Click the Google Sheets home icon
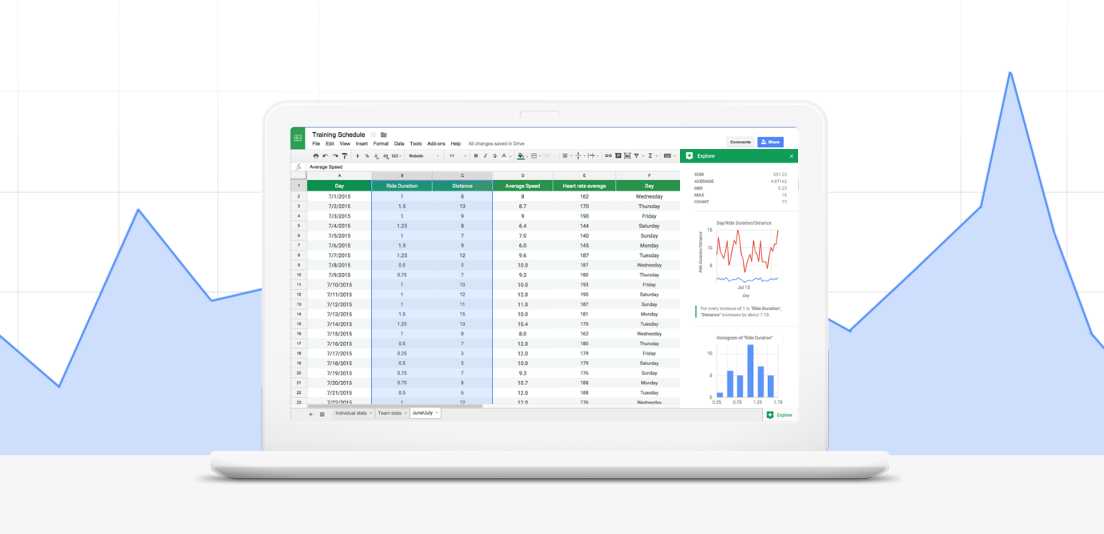 tap(298, 138)
